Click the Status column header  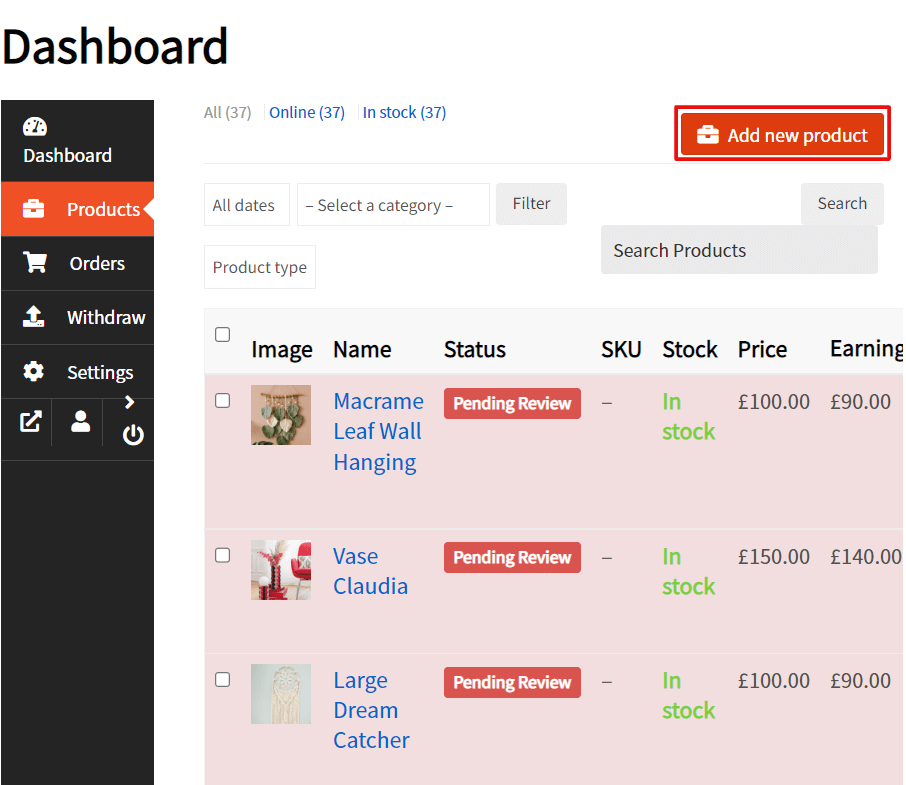click(474, 349)
